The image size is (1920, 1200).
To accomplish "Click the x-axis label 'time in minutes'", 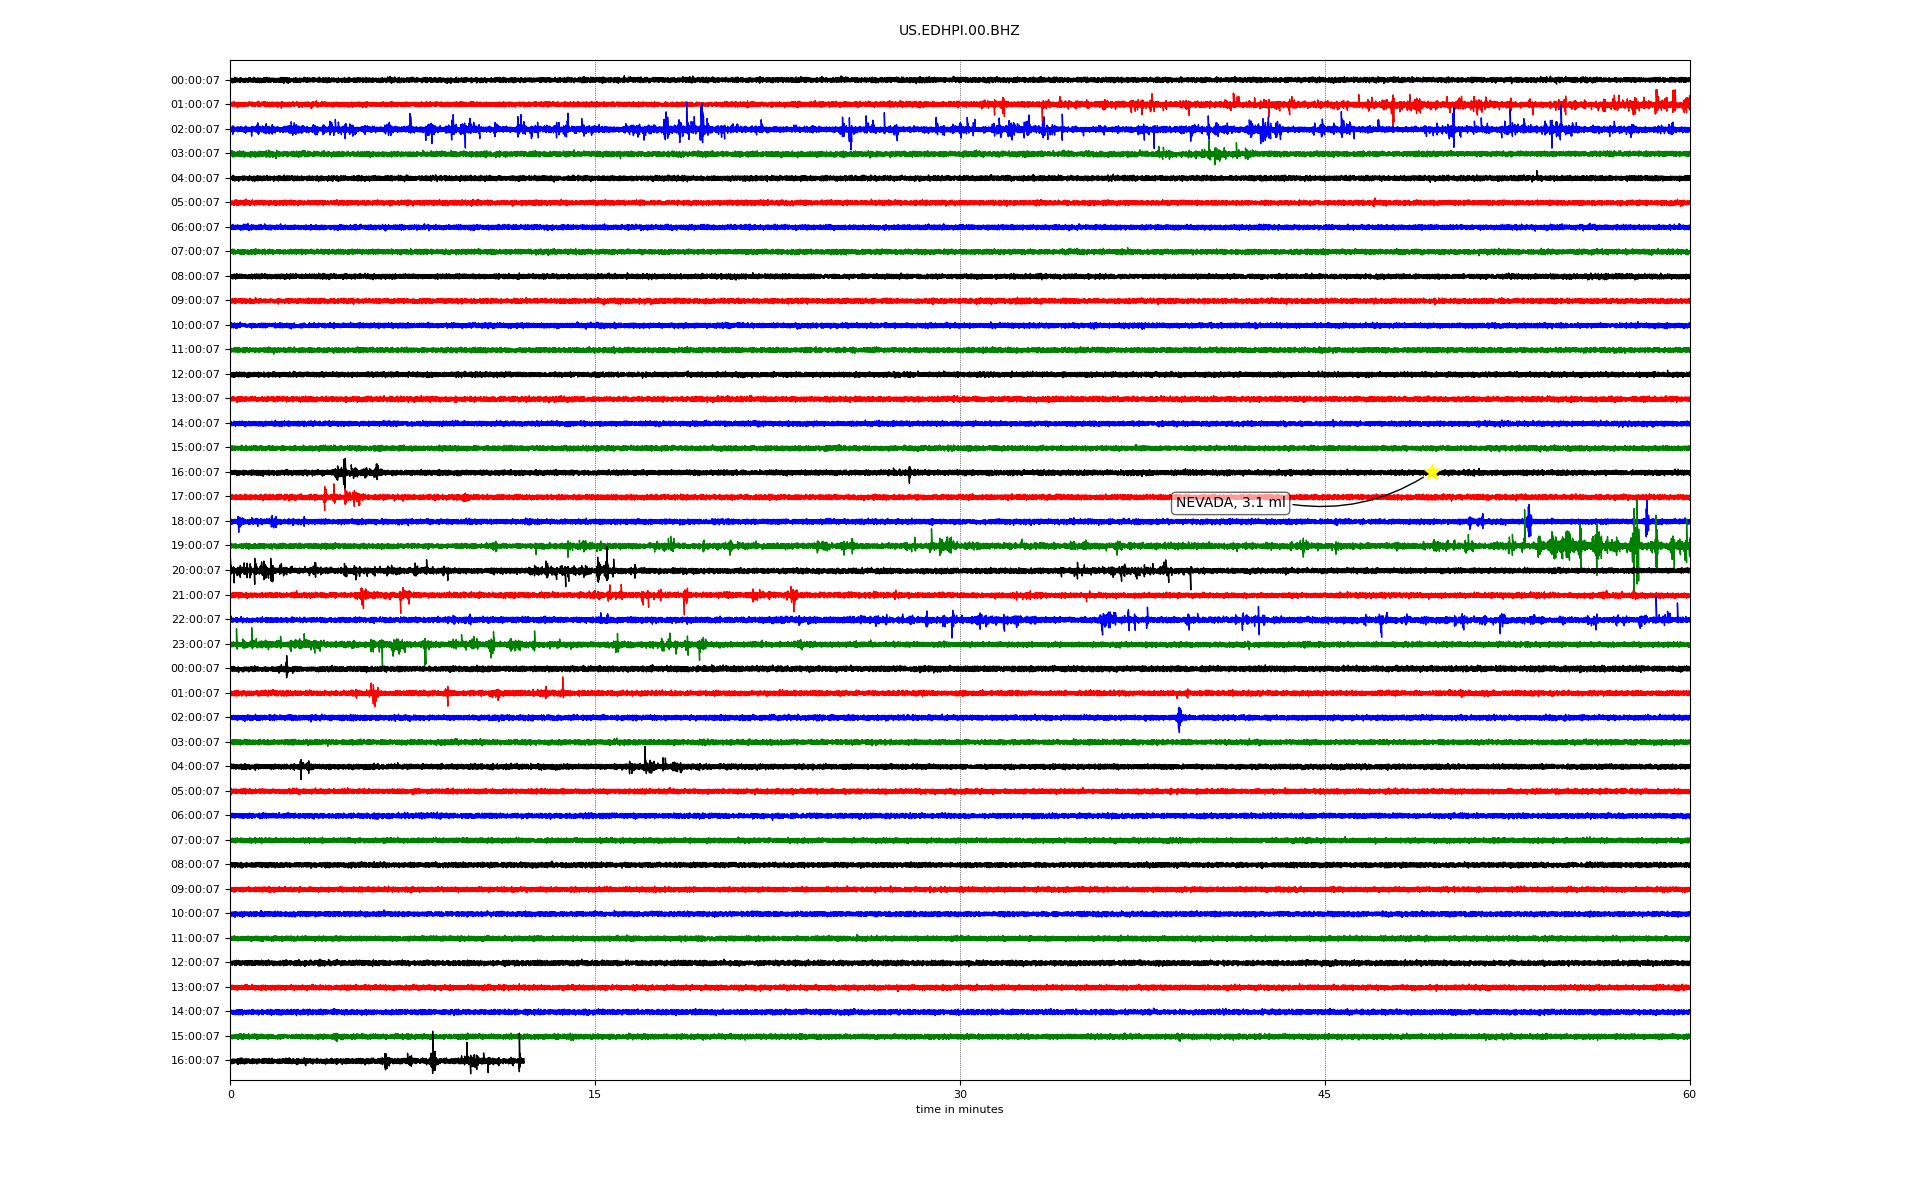I will (958, 1109).
